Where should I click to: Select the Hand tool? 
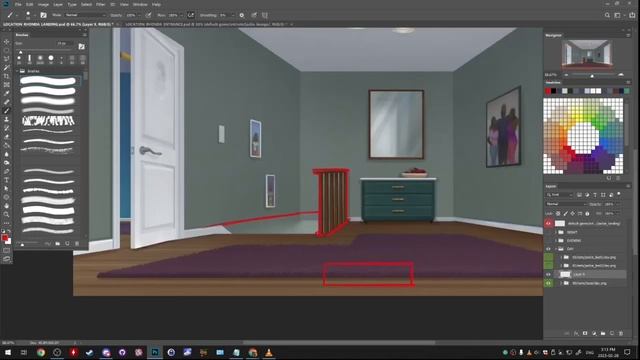(7, 206)
